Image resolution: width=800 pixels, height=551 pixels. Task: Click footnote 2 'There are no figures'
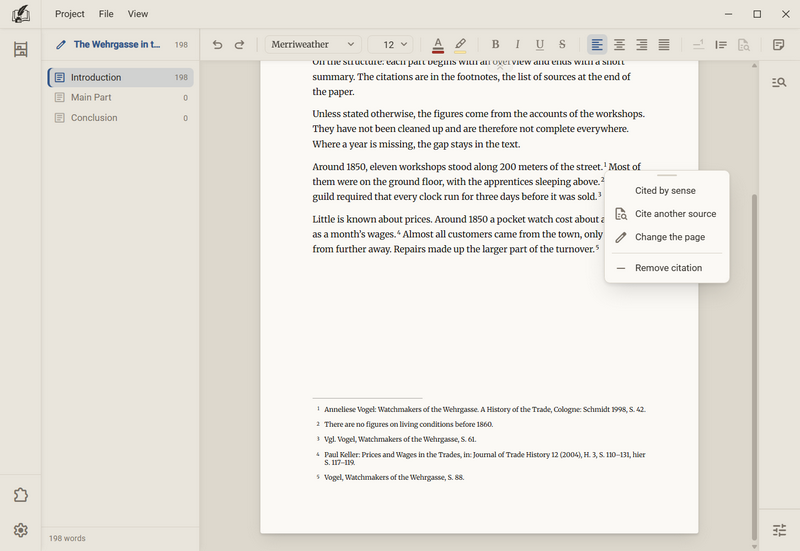(408, 424)
